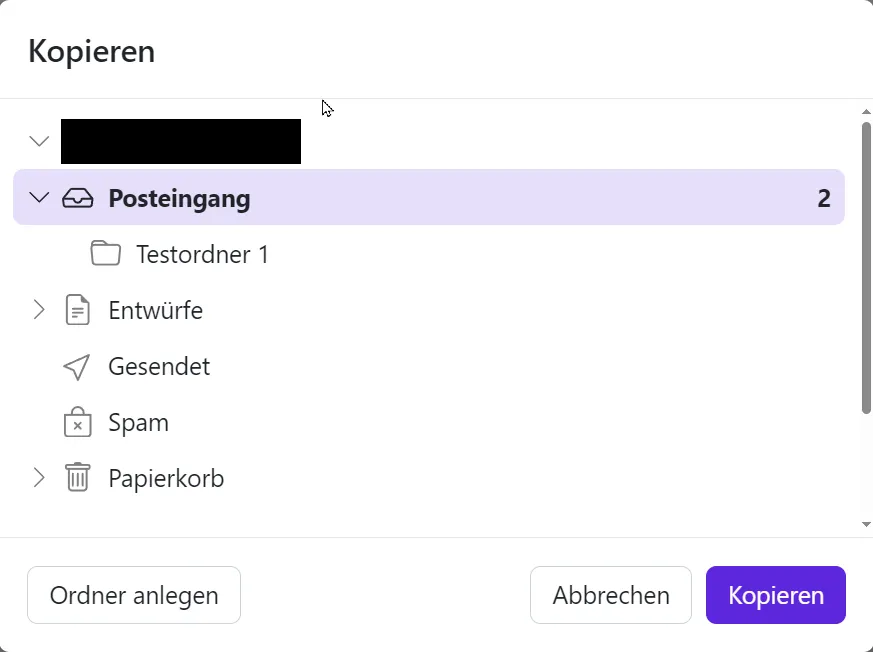Cancel the dialog via Abbrechen

click(x=610, y=595)
